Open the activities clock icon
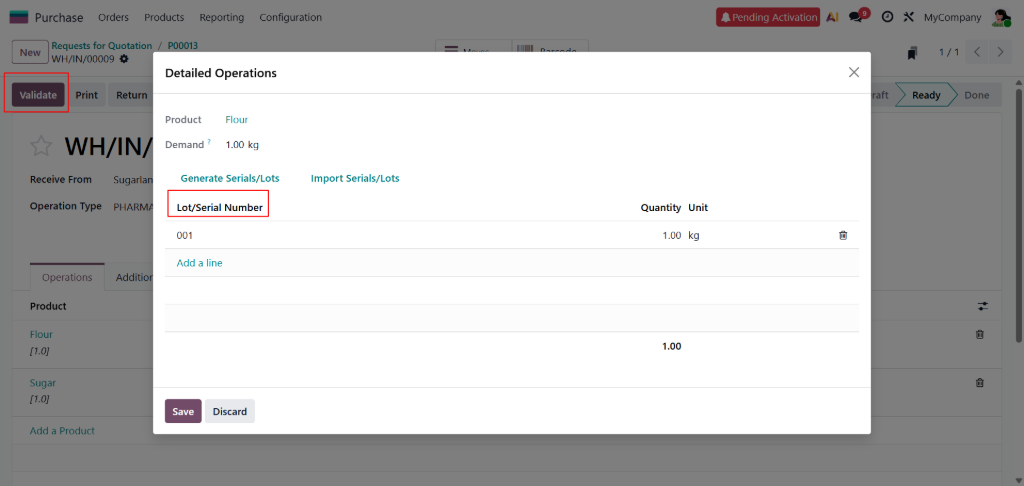 [887, 17]
